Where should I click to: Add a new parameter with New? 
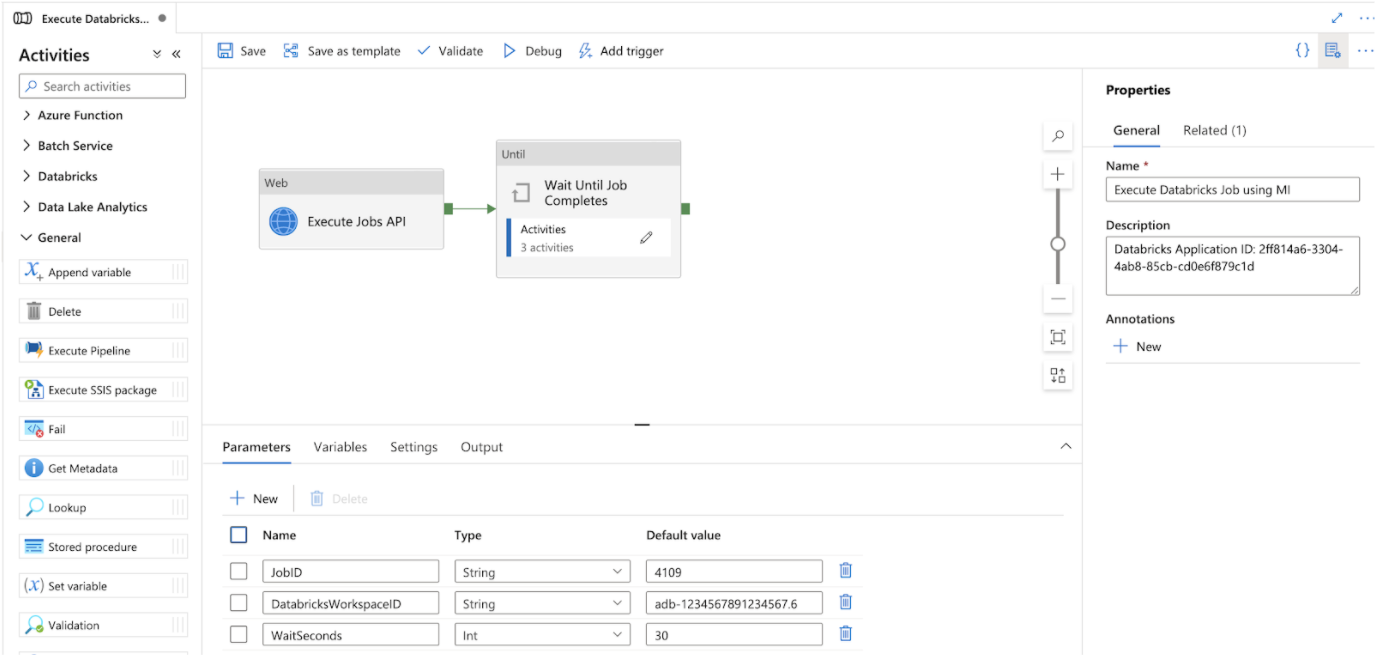tap(254, 498)
